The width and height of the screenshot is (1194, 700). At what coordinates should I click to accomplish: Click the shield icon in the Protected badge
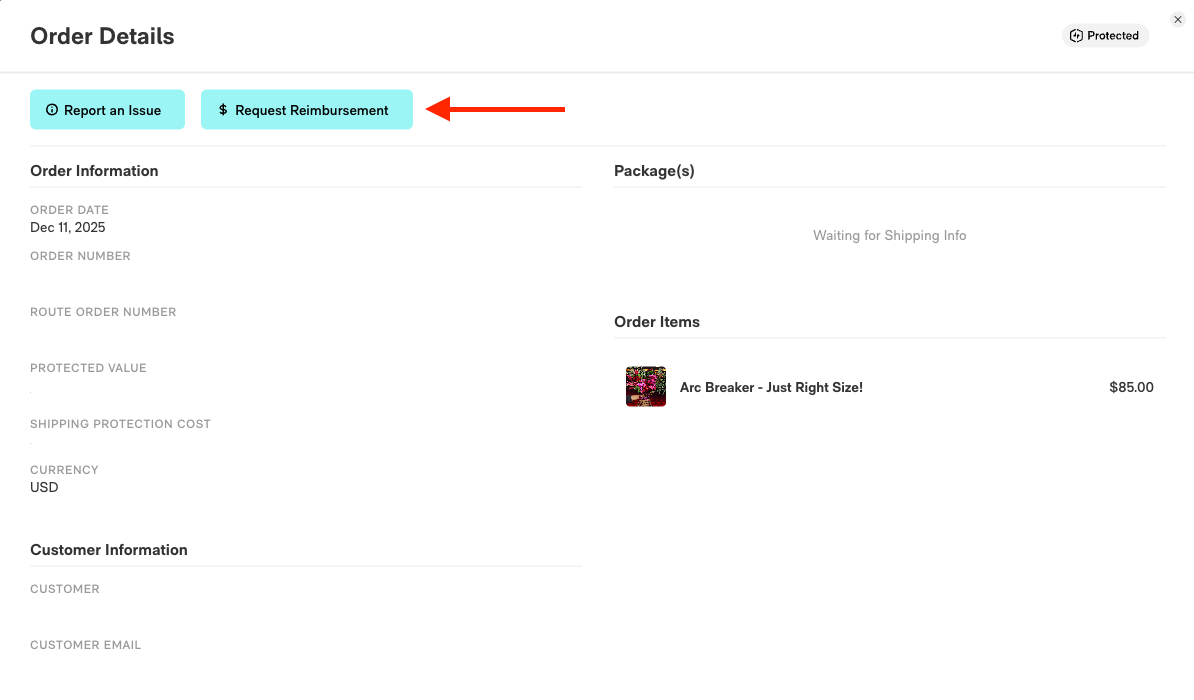[1077, 36]
